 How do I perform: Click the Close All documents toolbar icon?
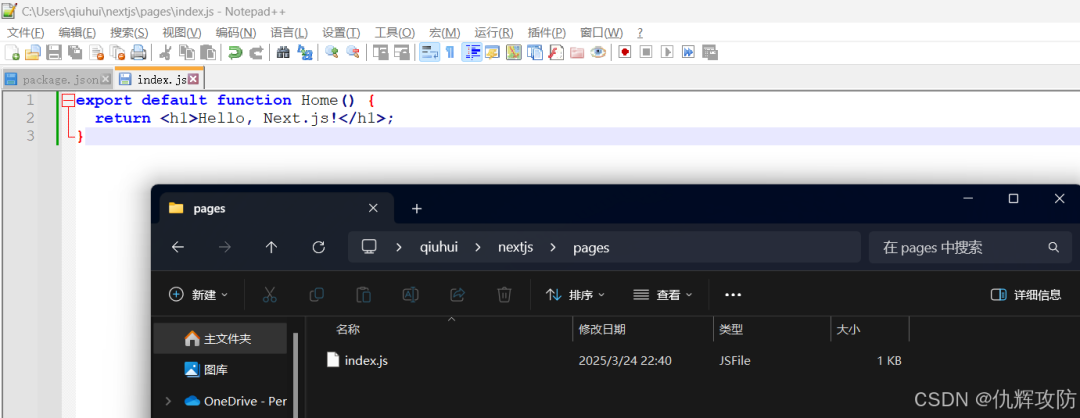pos(118,52)
